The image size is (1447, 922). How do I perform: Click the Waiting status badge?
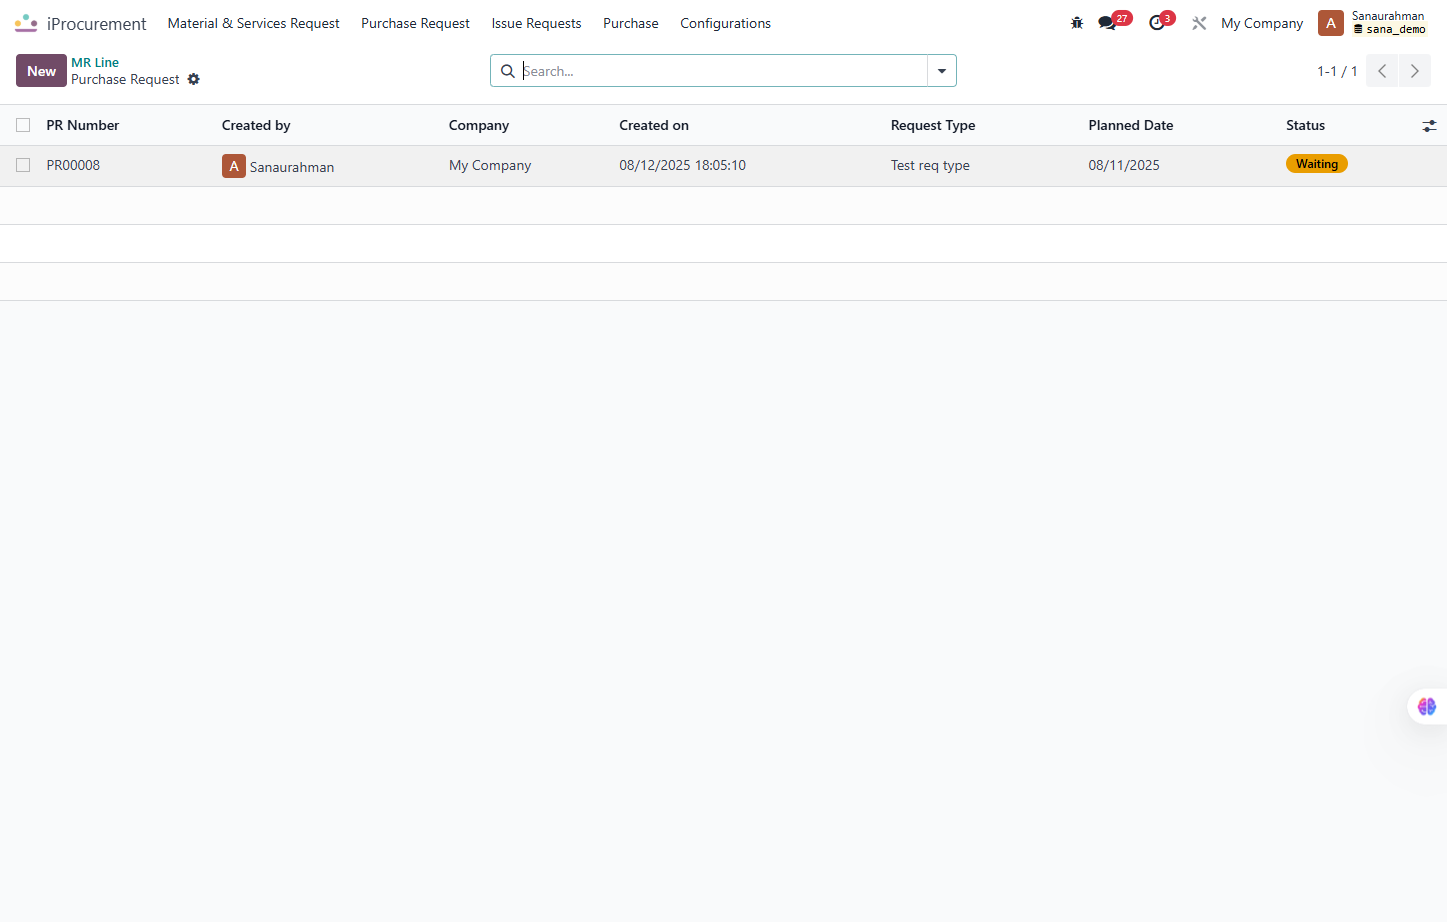point(1317,164)
